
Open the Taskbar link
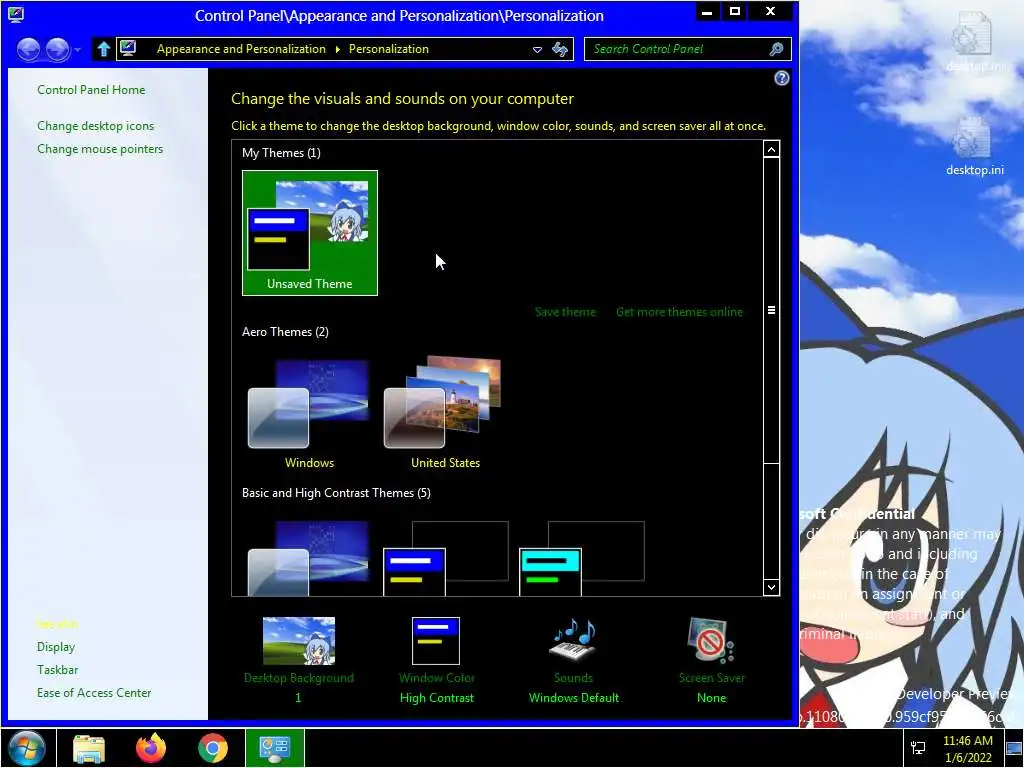coord(57,669)
